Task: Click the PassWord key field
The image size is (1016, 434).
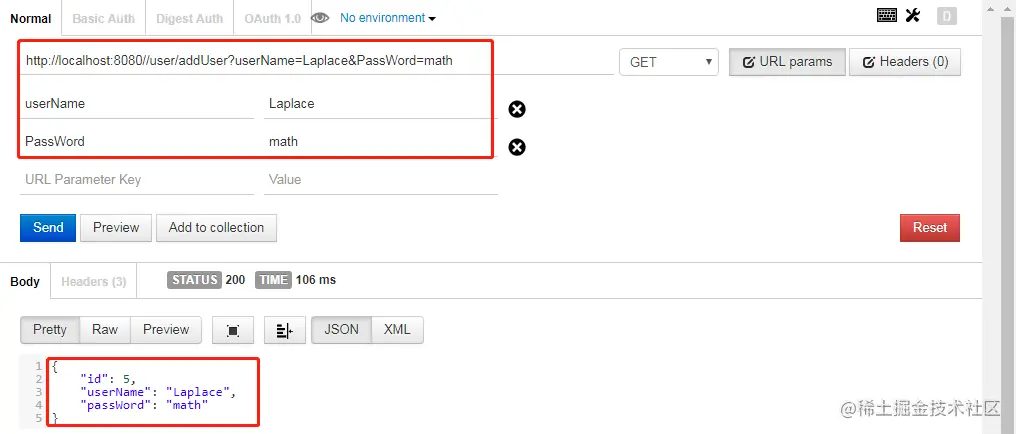Action: (x=137, y=141)
